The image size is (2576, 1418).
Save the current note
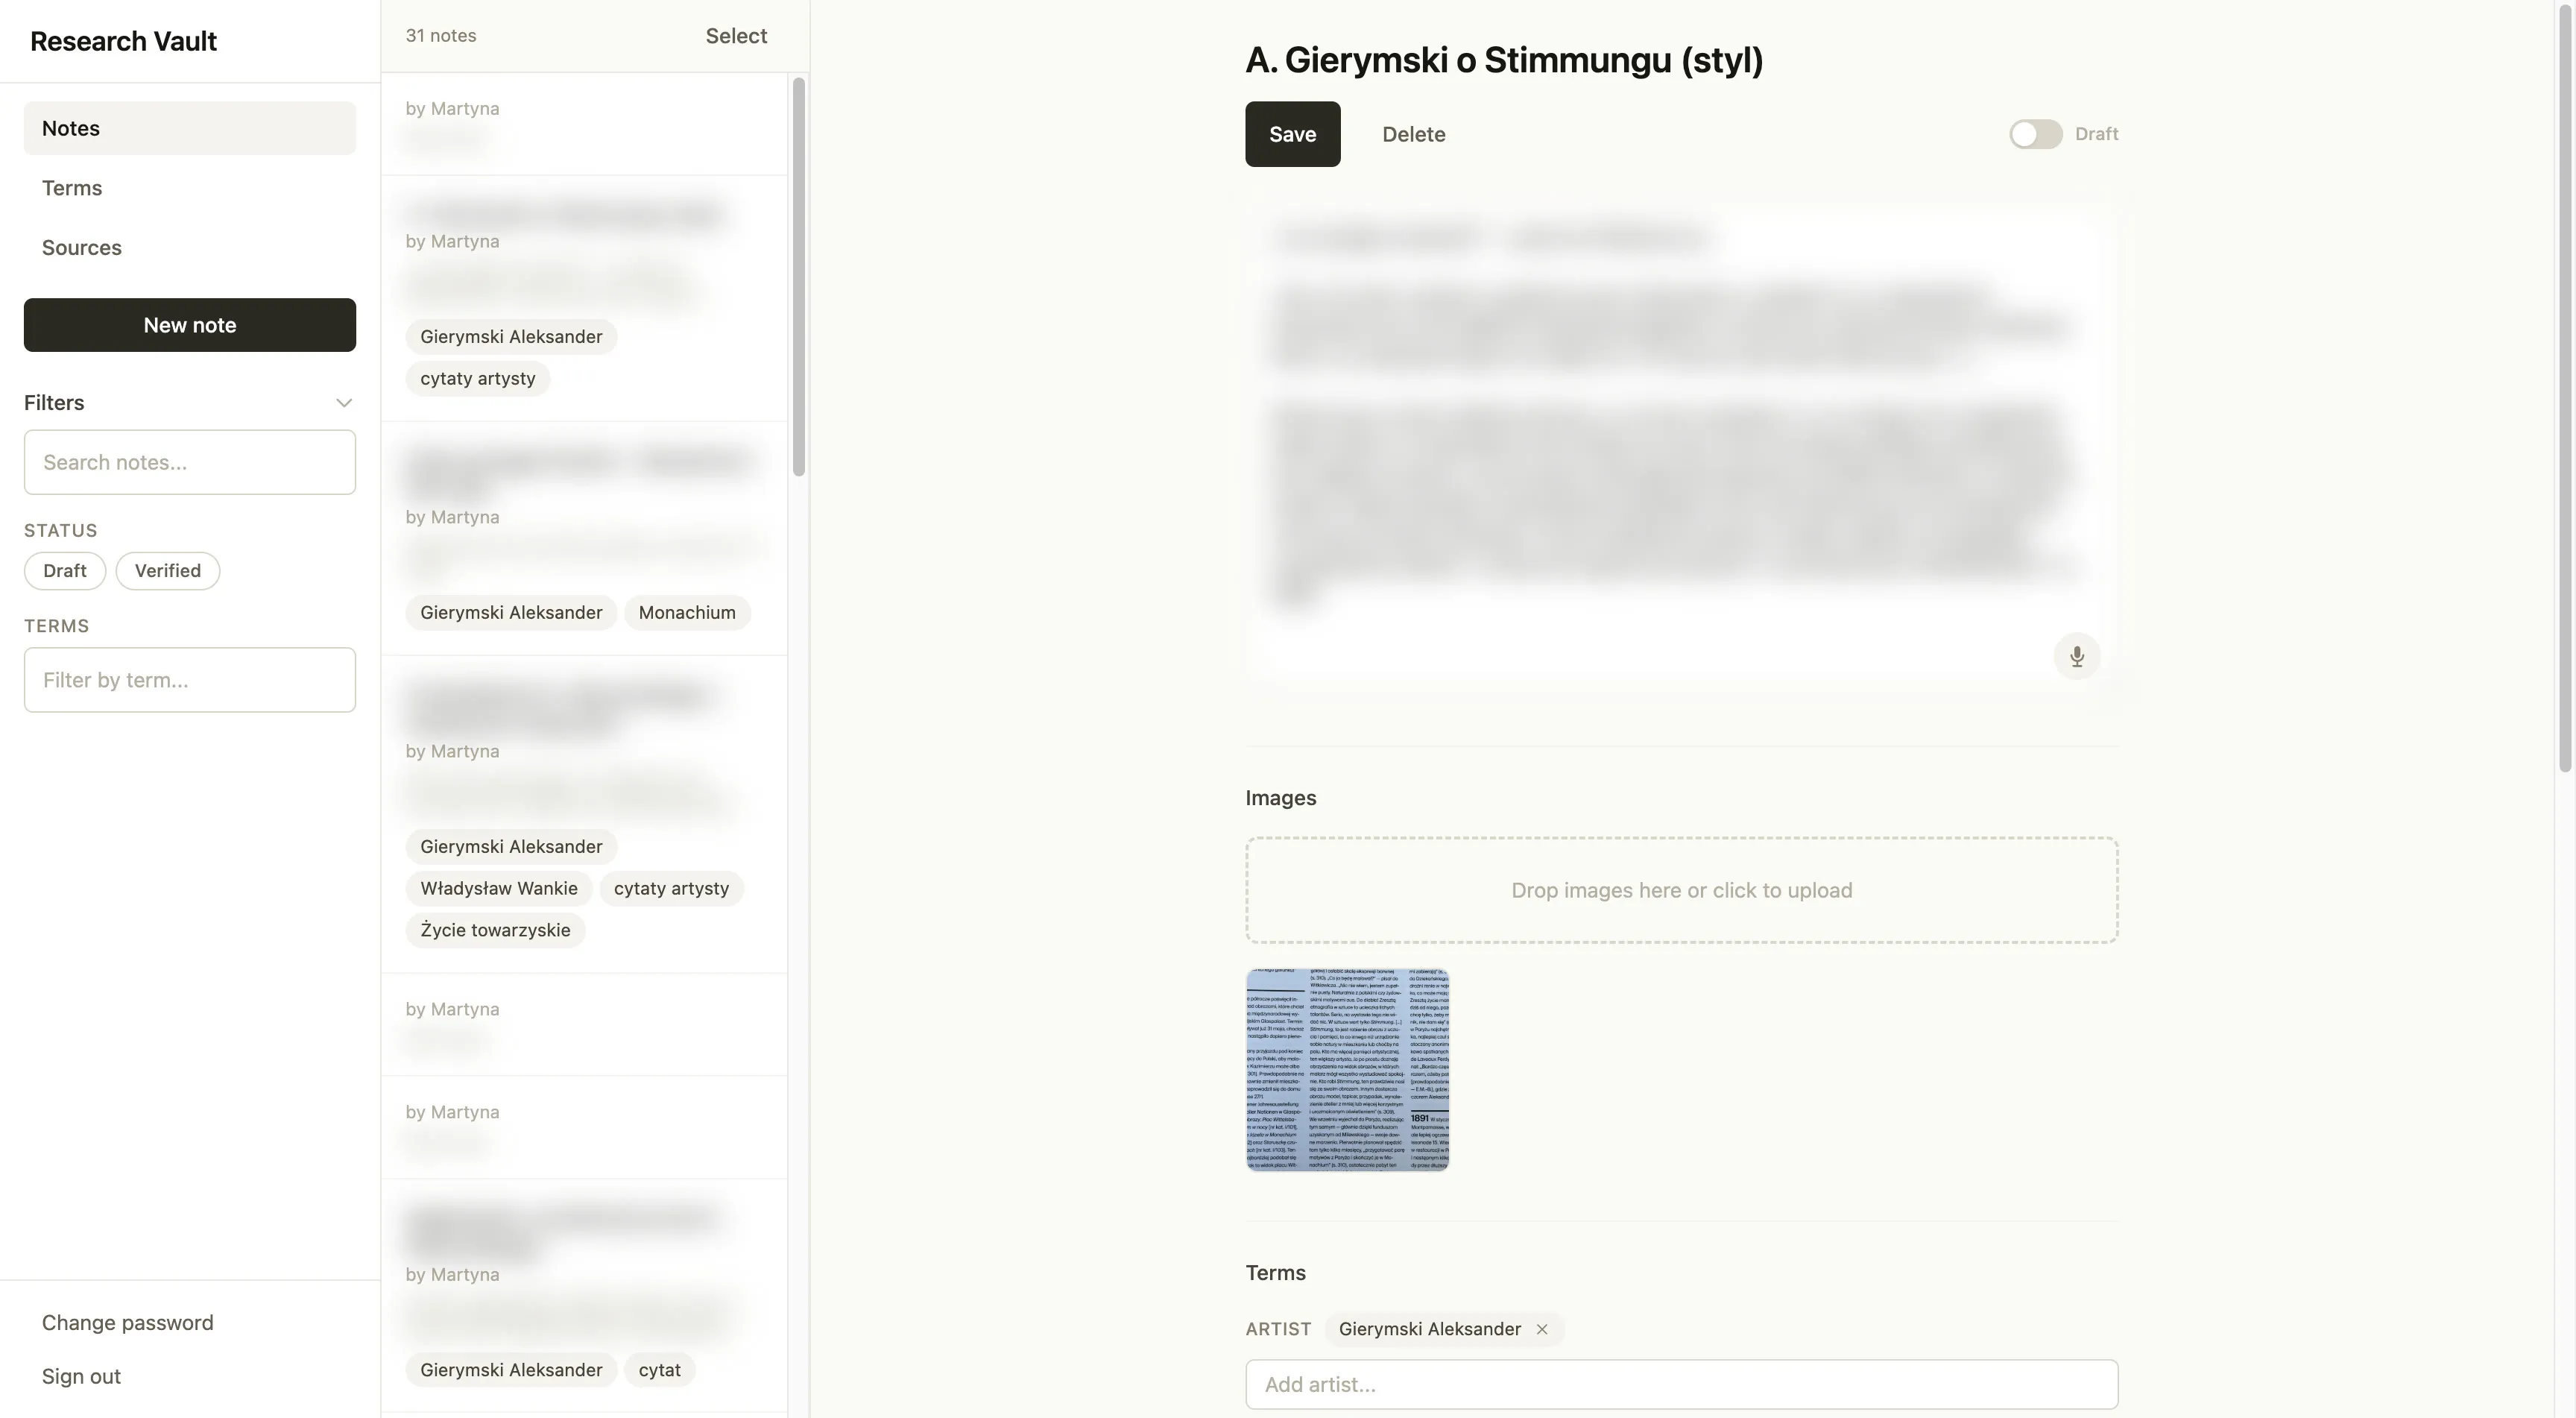[x=1292, y=134]
